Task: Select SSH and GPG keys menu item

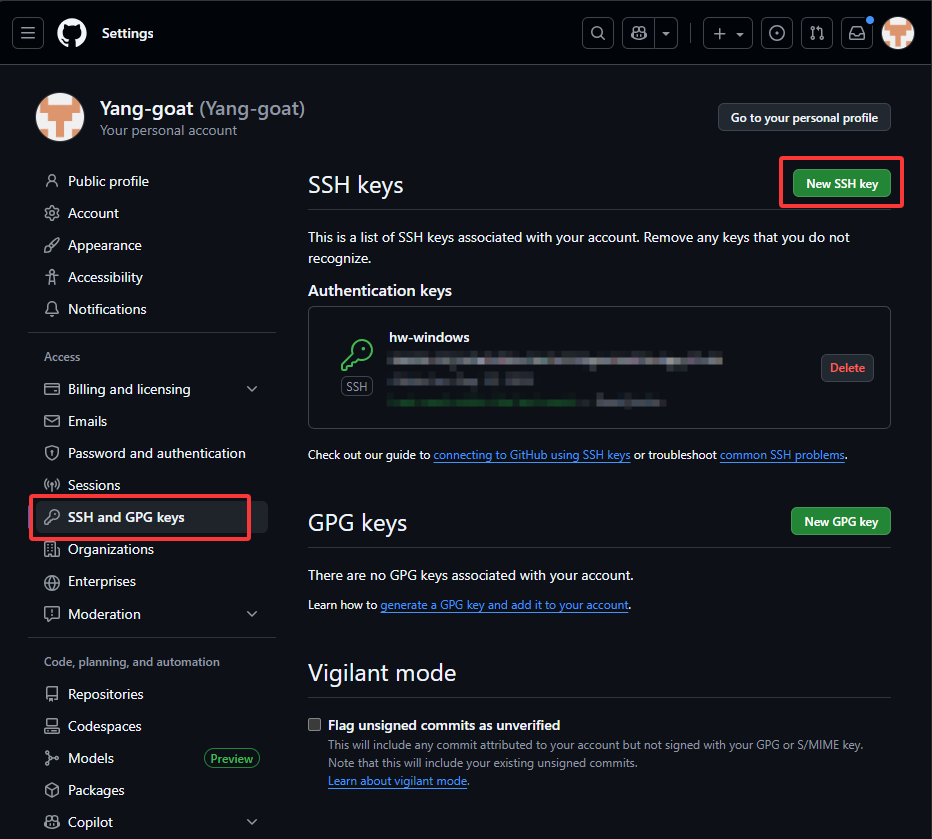Action: [x=126, y=517]
